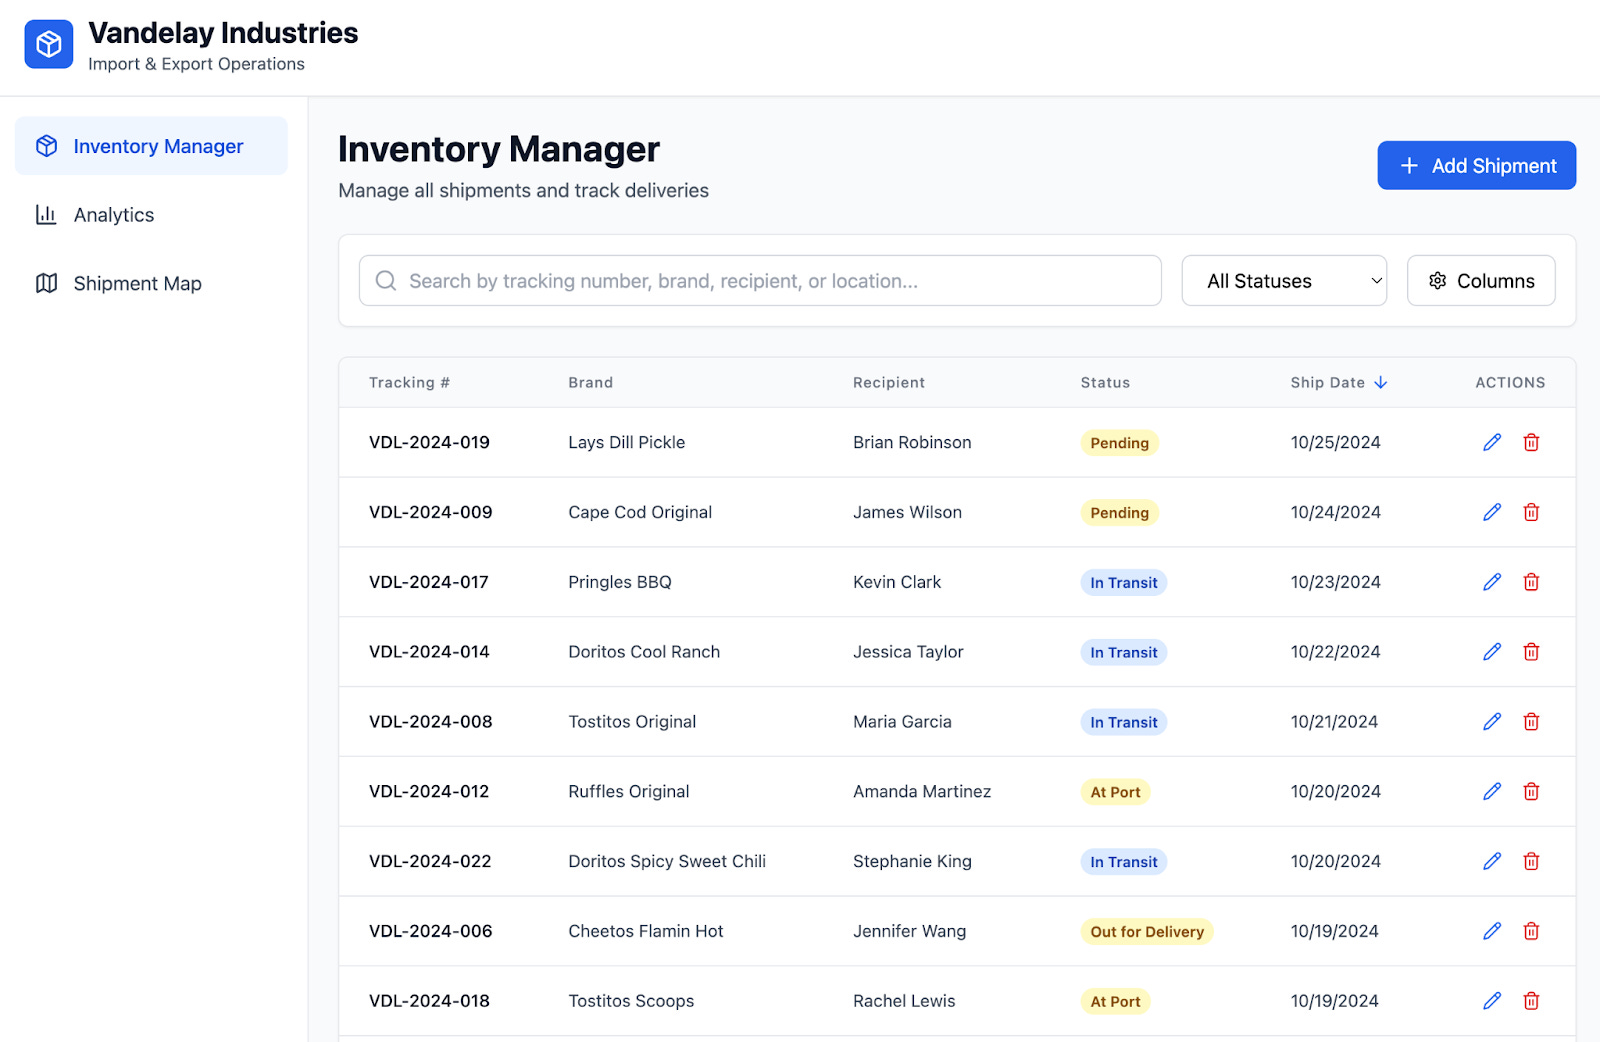Image resolution: width=1600 pixels, height=1042 pixels.
Task: Select recipient Maria Garcia
Action: [x=902, y=722]
